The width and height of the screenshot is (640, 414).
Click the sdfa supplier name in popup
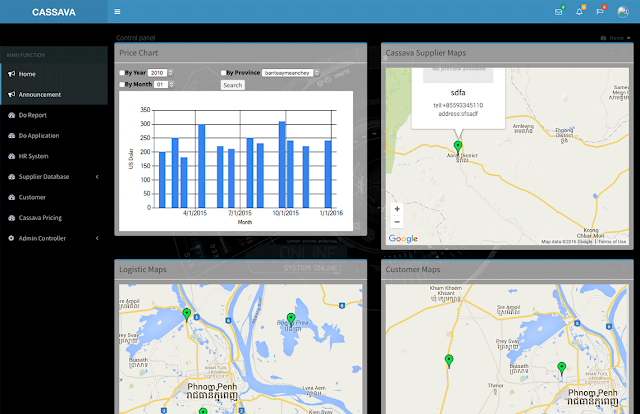tap(458, 93)
